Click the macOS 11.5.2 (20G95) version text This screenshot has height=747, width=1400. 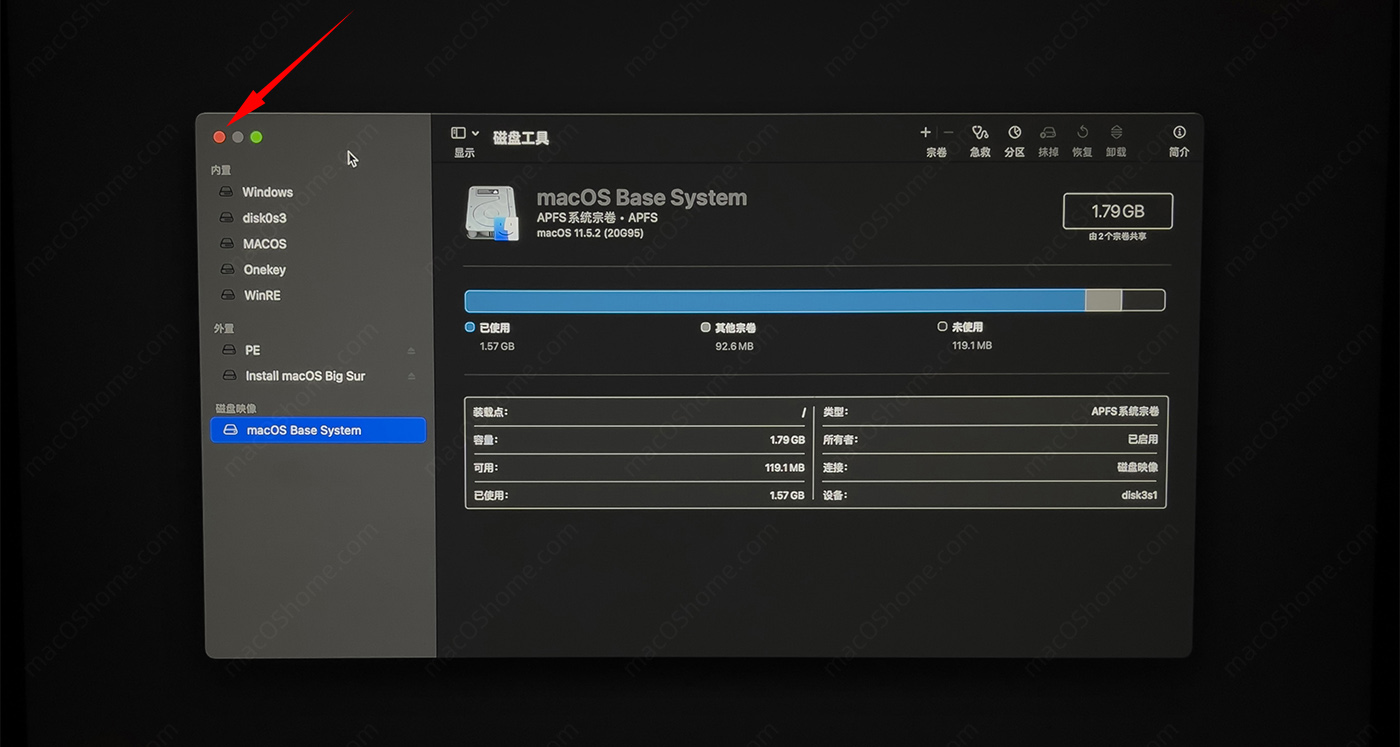590,233
